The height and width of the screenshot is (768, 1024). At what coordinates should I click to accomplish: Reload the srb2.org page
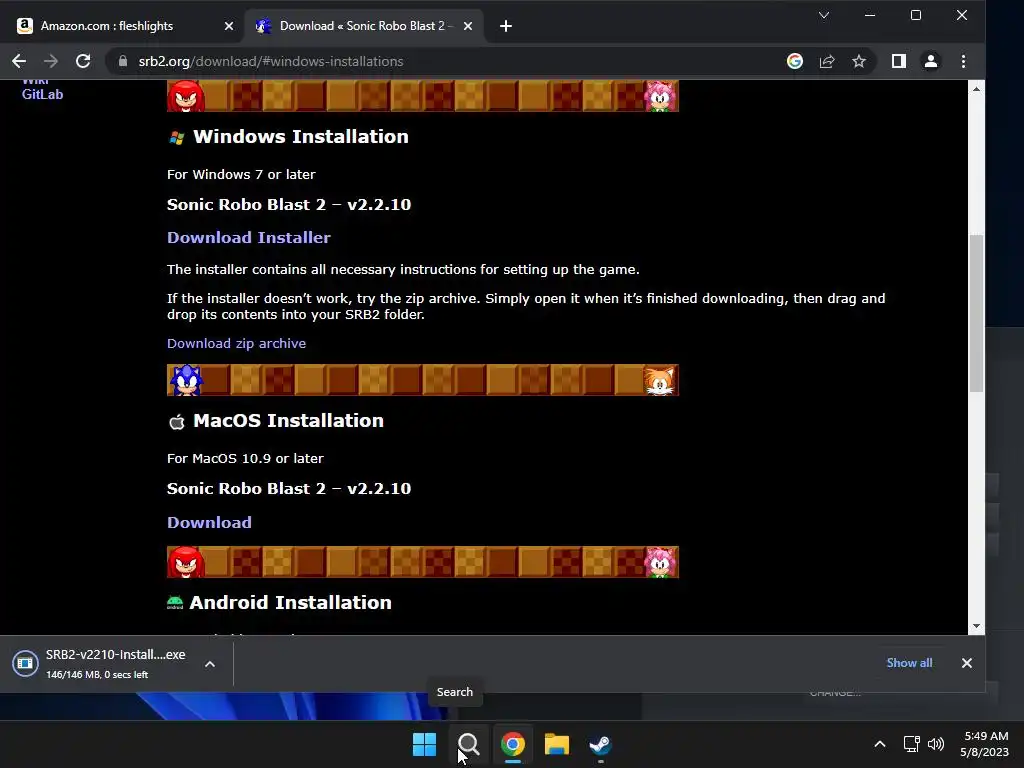tap(83, 61)
